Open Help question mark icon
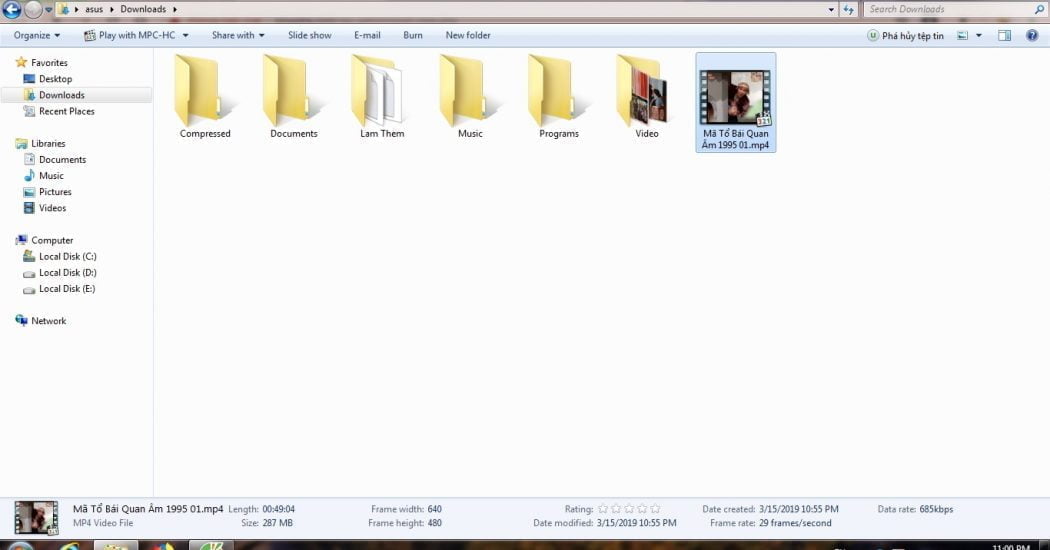 (1032, 36)
